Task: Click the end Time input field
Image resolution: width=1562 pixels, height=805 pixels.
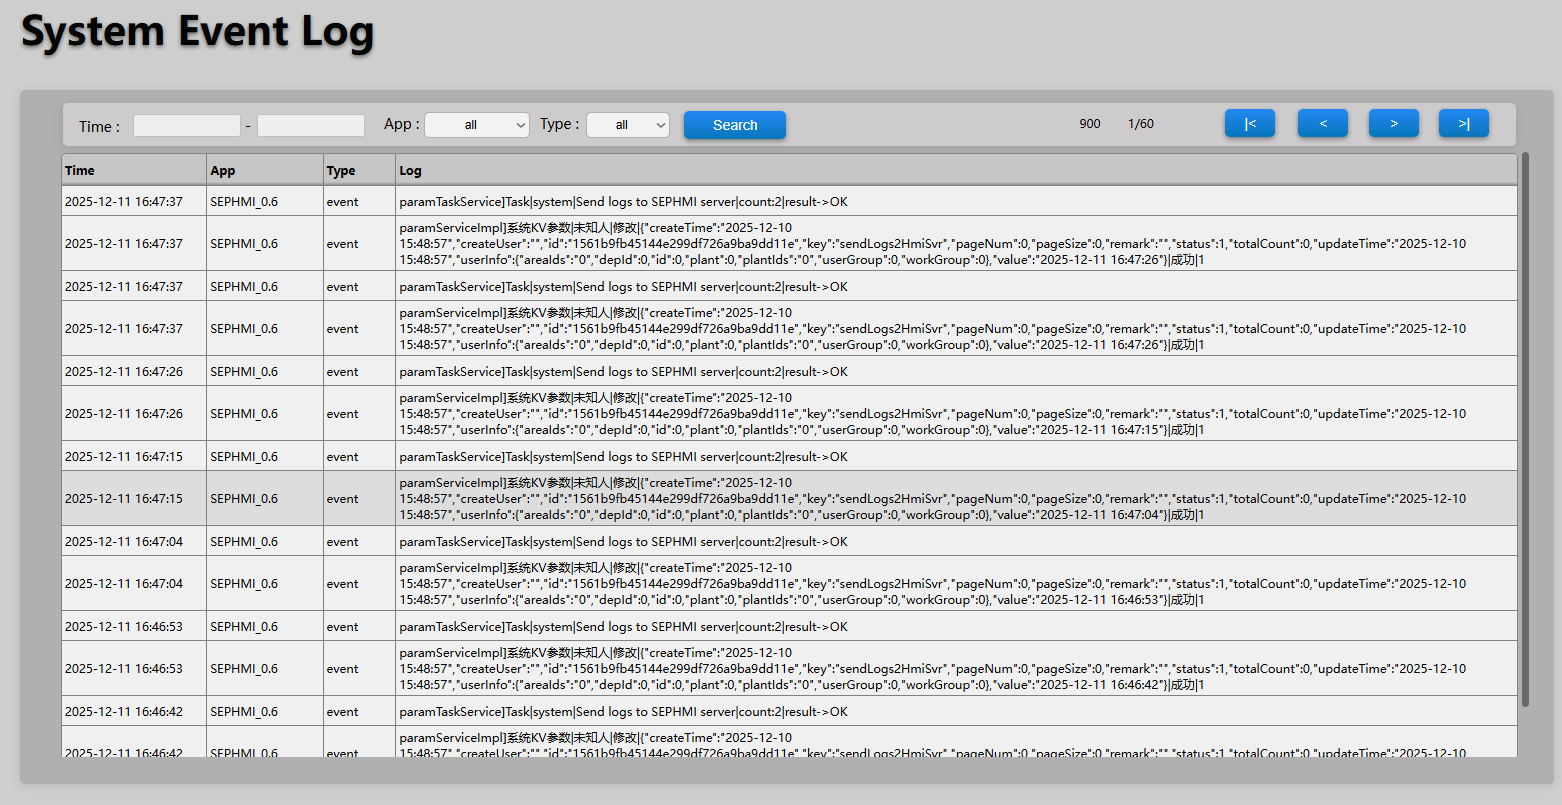Action: tap(310, 126)
